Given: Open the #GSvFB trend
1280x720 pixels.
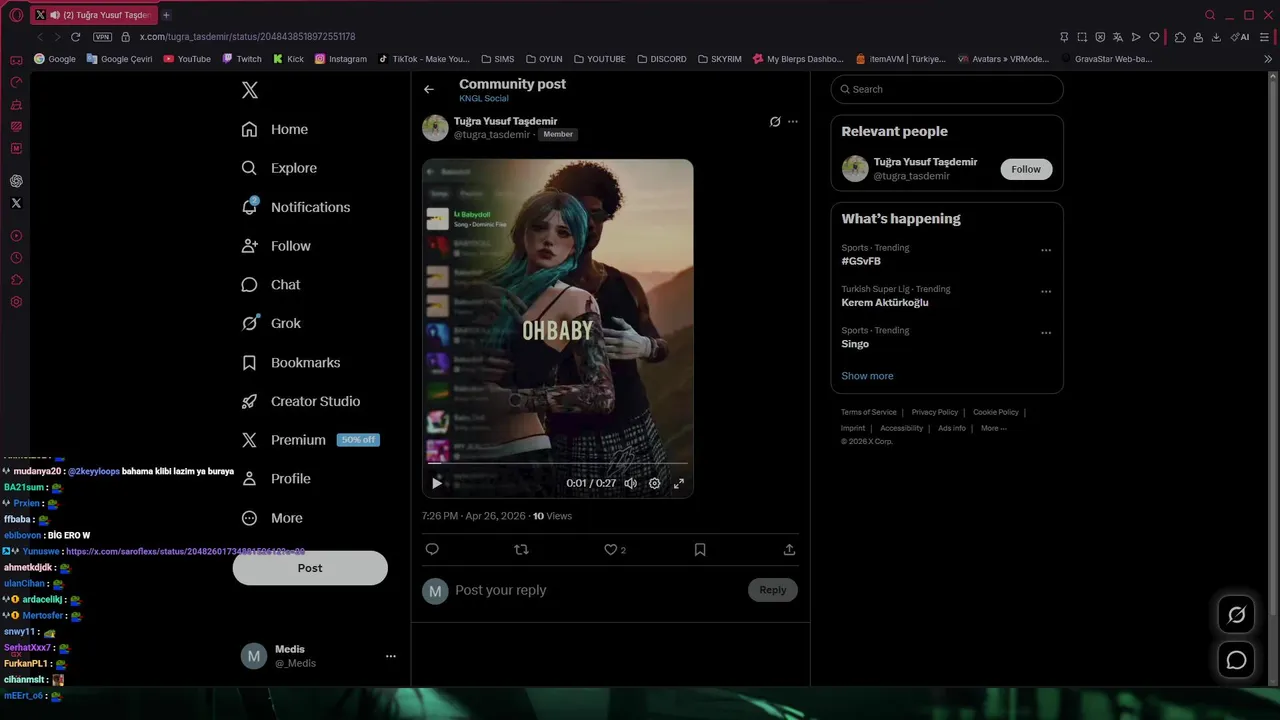Looking at the screenshot, I should click(x=861, y=261).
